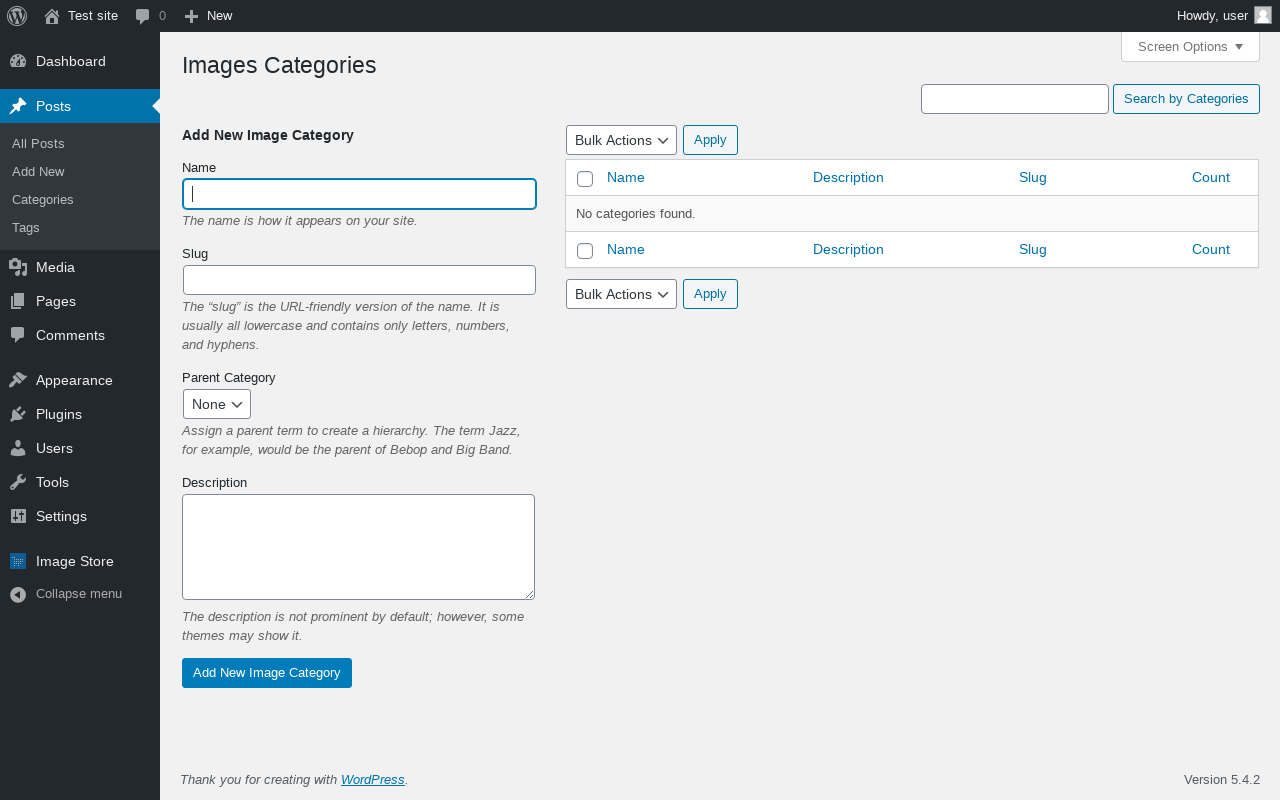Image resolution: width=1280 pixels, height=800 pixels.
Task: Click into the Slug text field
Action: (x=359, y=280)
